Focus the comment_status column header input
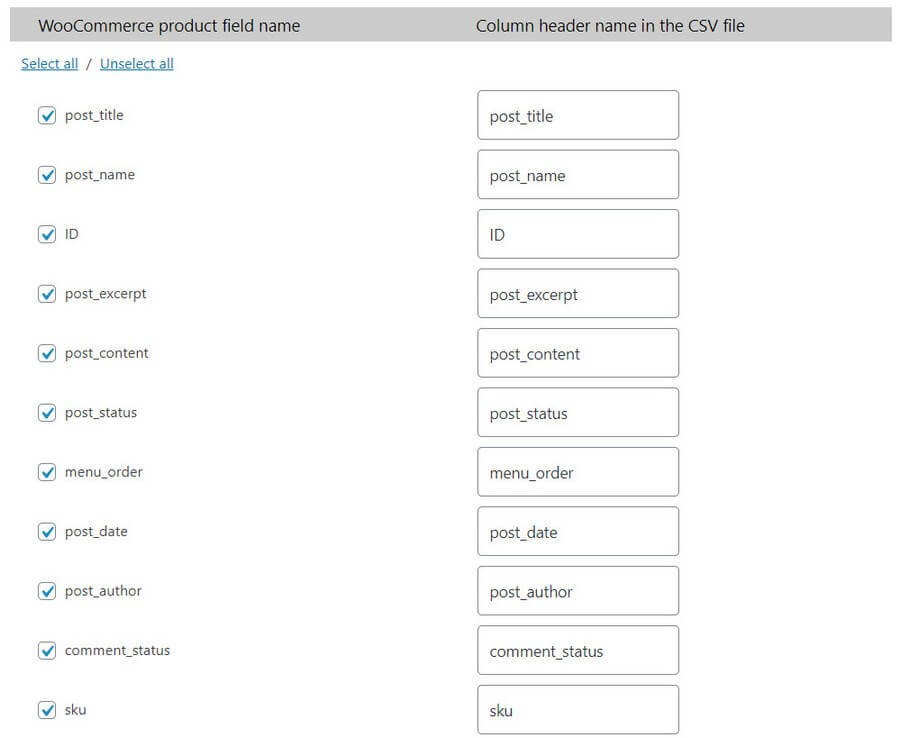This screenshot has width=900, height=738. pos(578,651)
